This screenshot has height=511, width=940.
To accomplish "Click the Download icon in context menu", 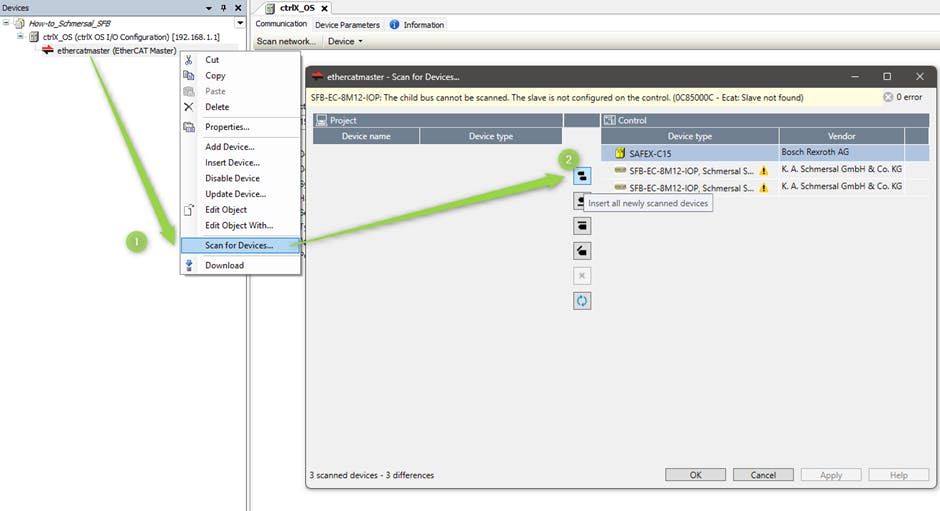I will pyautogui.click(x=189, y=265).
